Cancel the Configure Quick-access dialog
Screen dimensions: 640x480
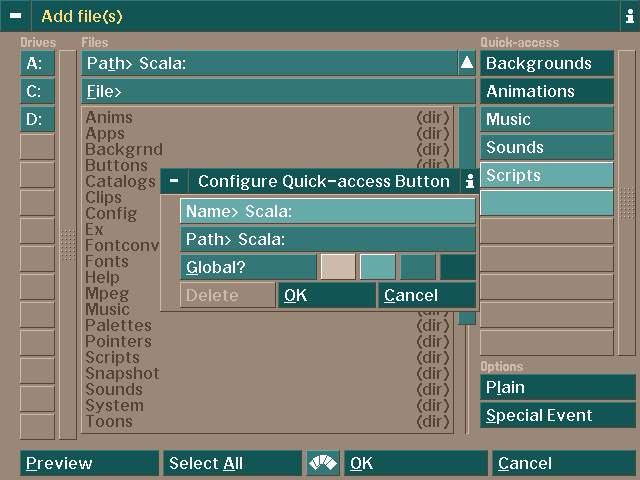427,295
